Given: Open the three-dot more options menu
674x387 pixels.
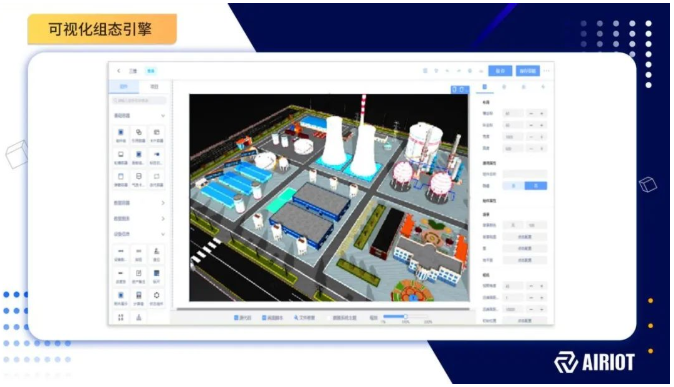Looking at the screenshot, I should [x=547, y=71].
